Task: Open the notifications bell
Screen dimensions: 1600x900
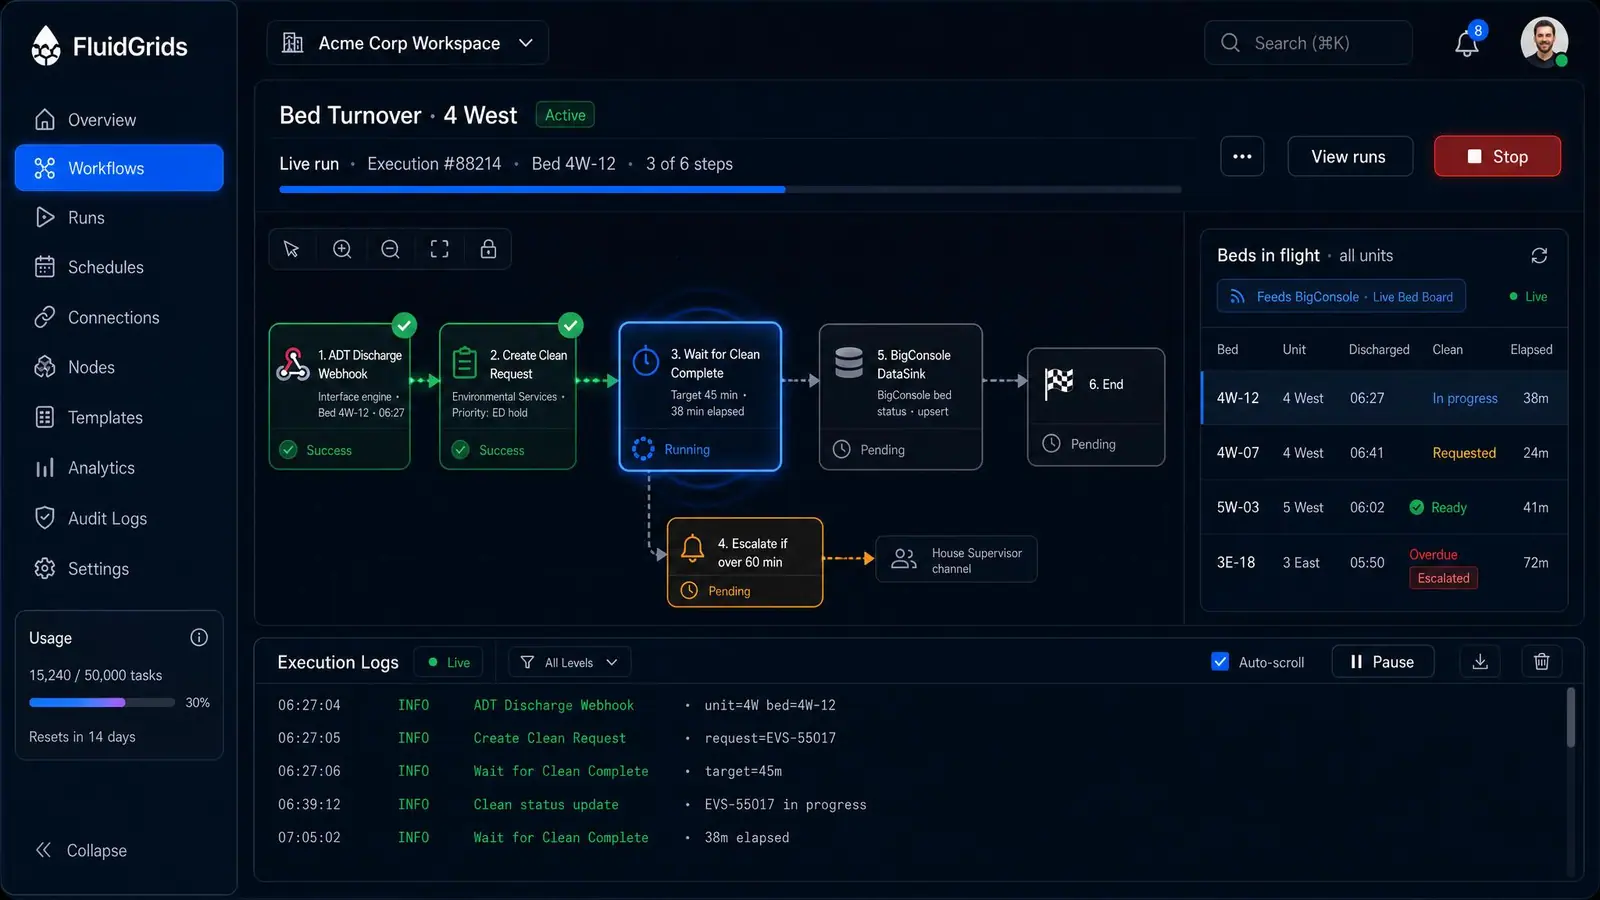Action: (x=1467, y=44)
